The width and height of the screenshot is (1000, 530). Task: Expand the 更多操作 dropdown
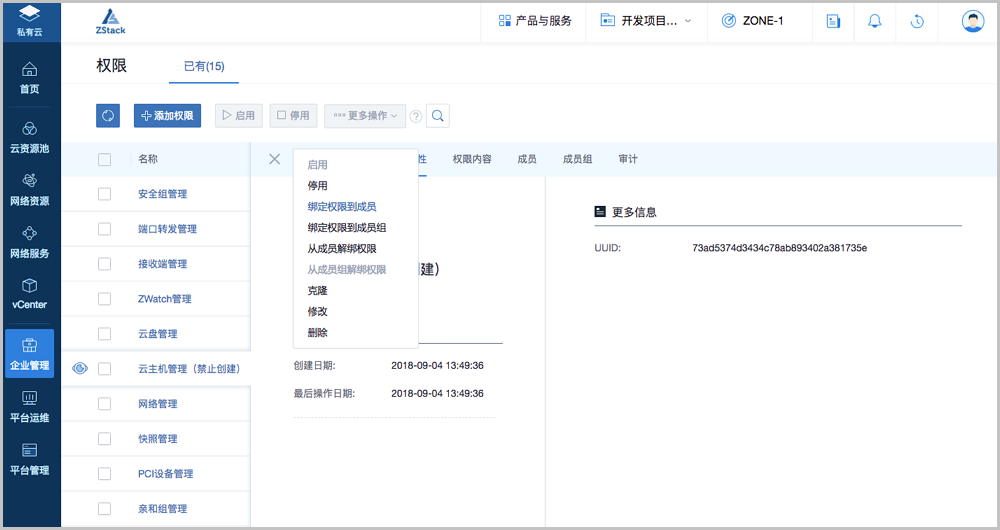365,116
